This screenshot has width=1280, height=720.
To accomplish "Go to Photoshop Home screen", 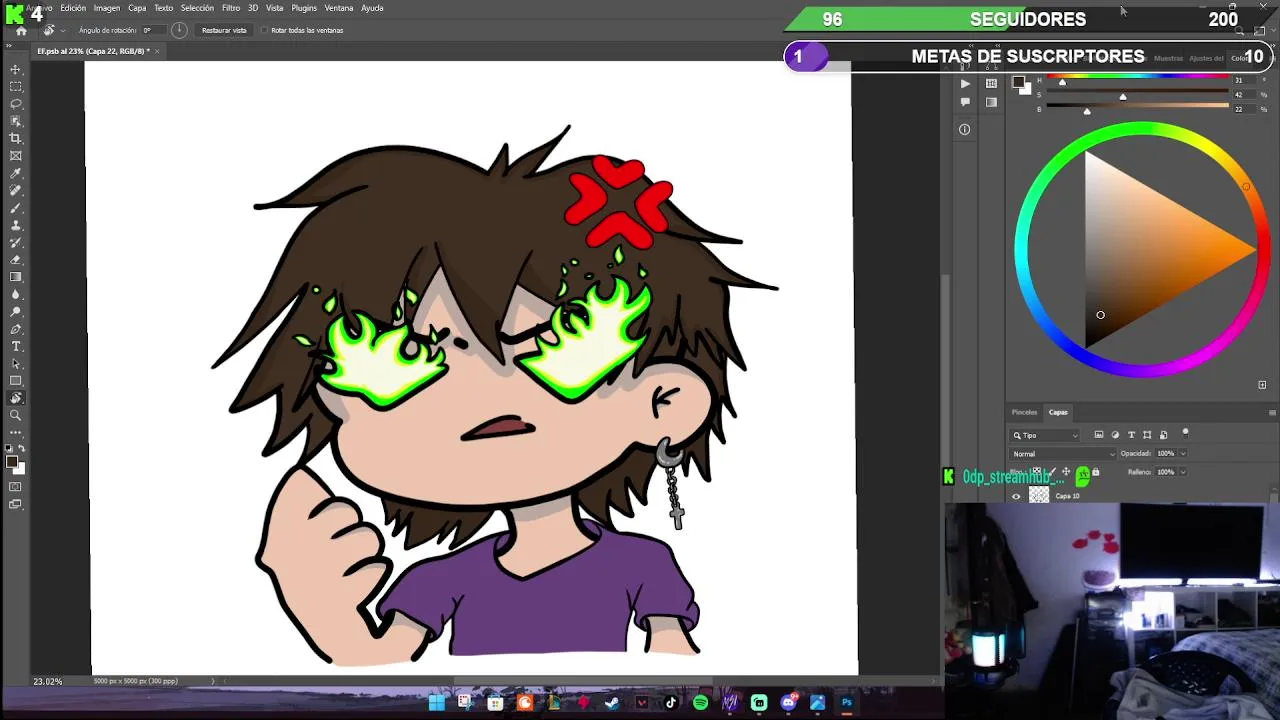I will (21, 31).
